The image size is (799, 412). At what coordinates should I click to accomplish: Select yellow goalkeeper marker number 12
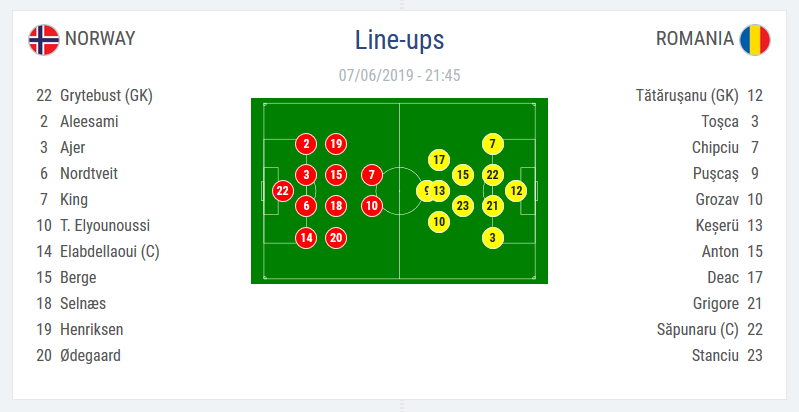click(516, 190)
